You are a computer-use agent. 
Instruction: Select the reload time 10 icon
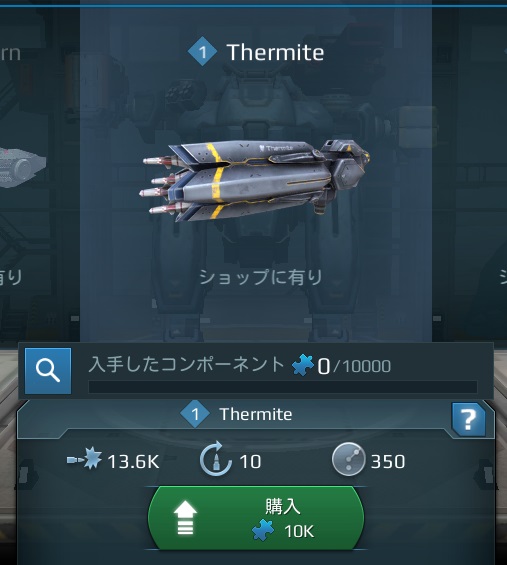coord(215,459)
